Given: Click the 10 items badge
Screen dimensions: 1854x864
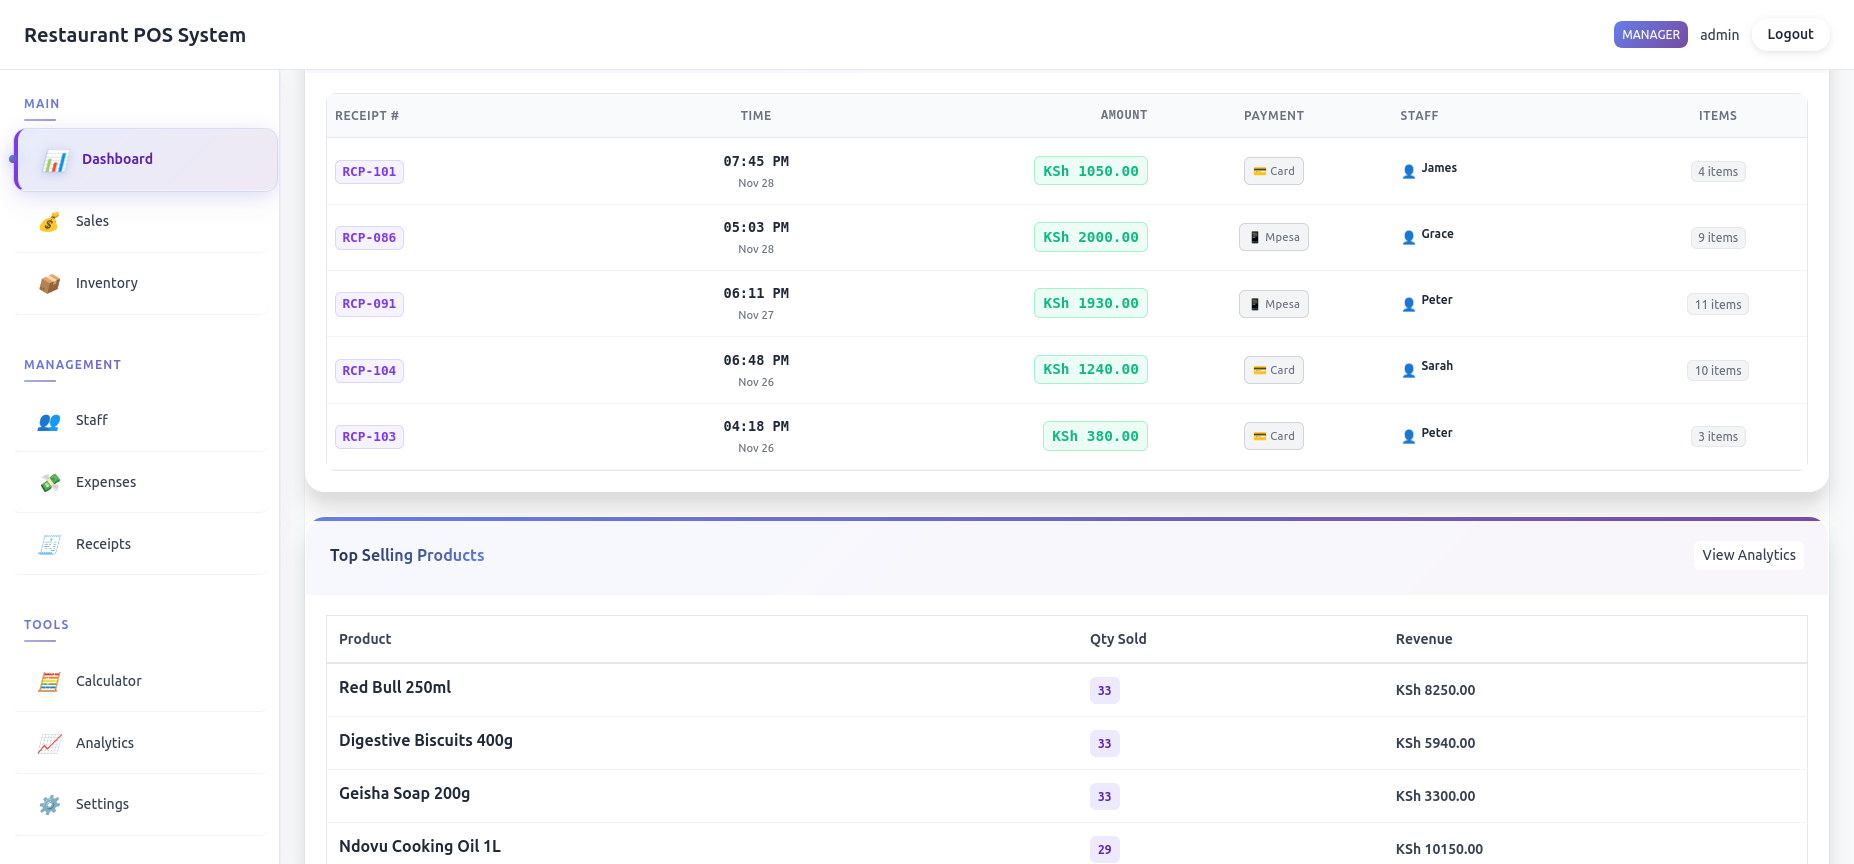Looking at the screenshot, I should (1718, 371).
